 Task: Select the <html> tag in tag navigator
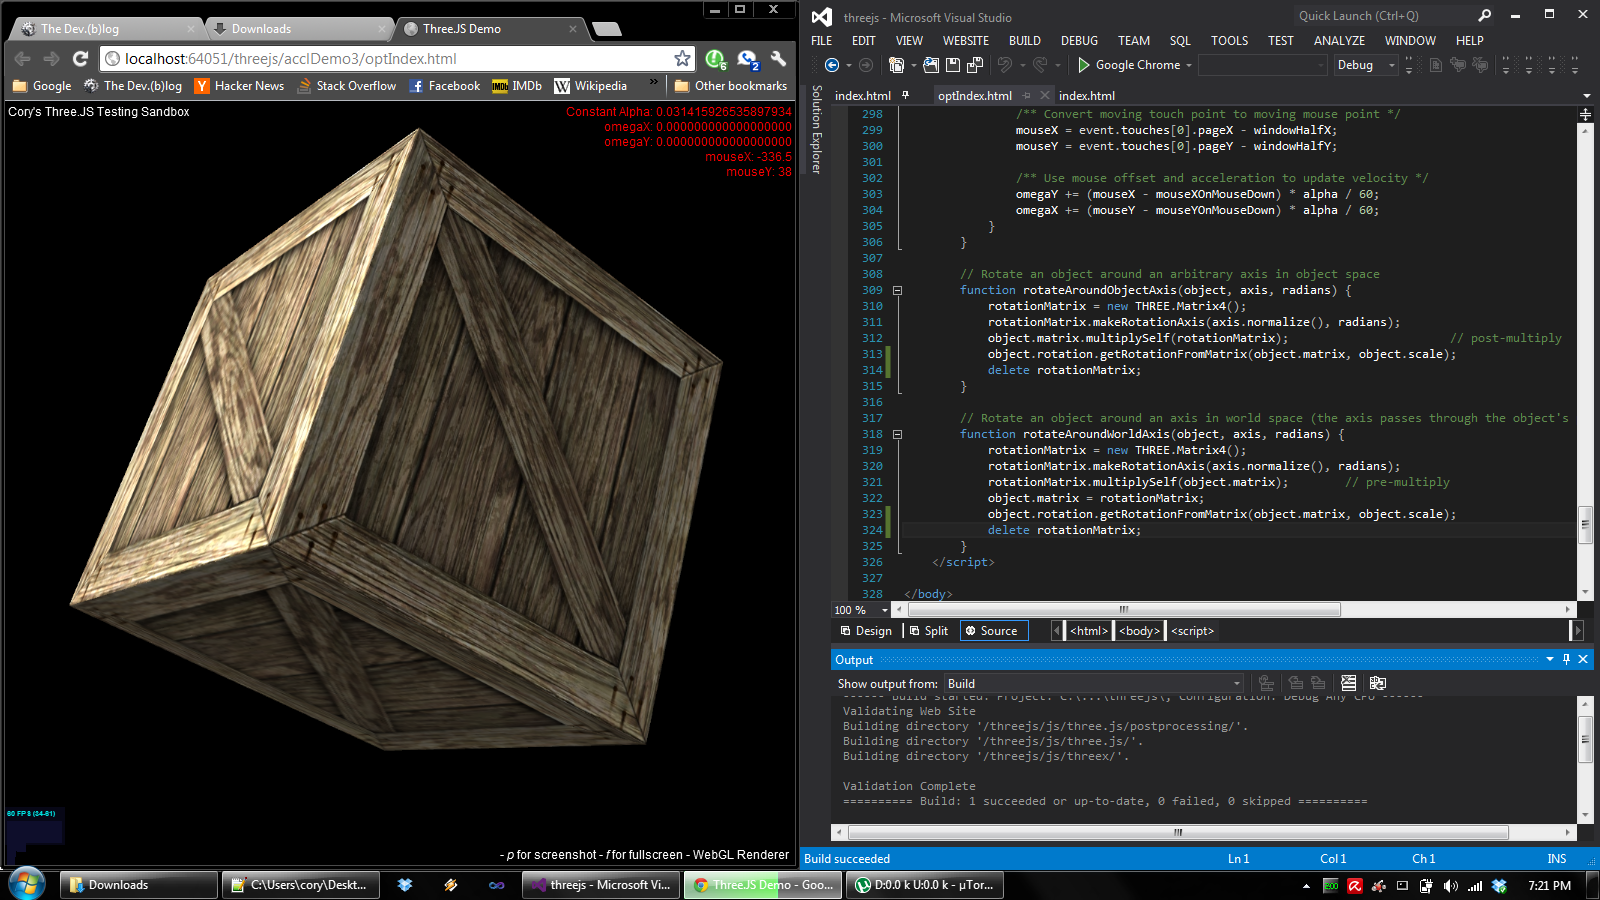click(x=1089, y=631)
